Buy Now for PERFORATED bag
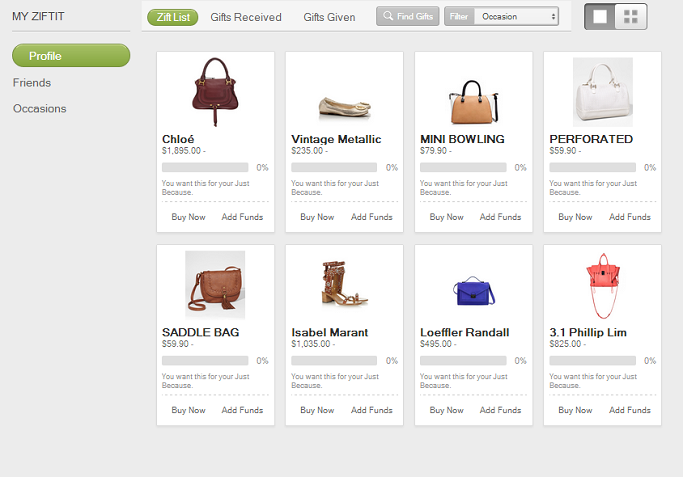Screen dimensions: 683x477 tap(575, 217)
